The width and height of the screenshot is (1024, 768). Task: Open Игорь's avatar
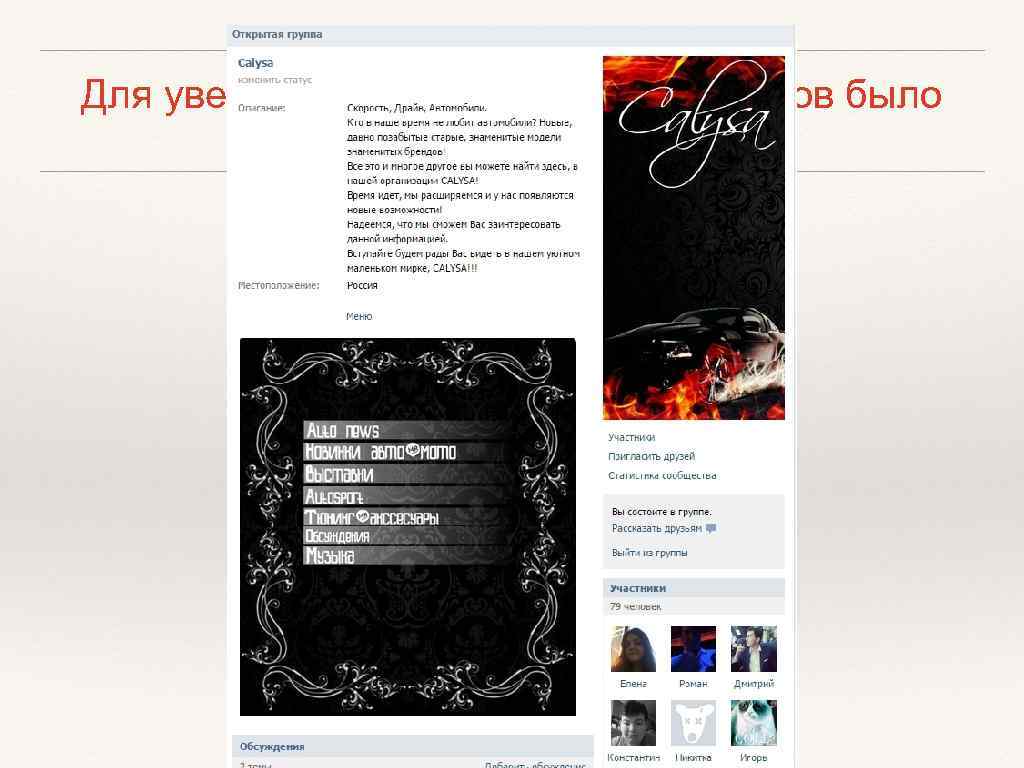coord(754,723)
